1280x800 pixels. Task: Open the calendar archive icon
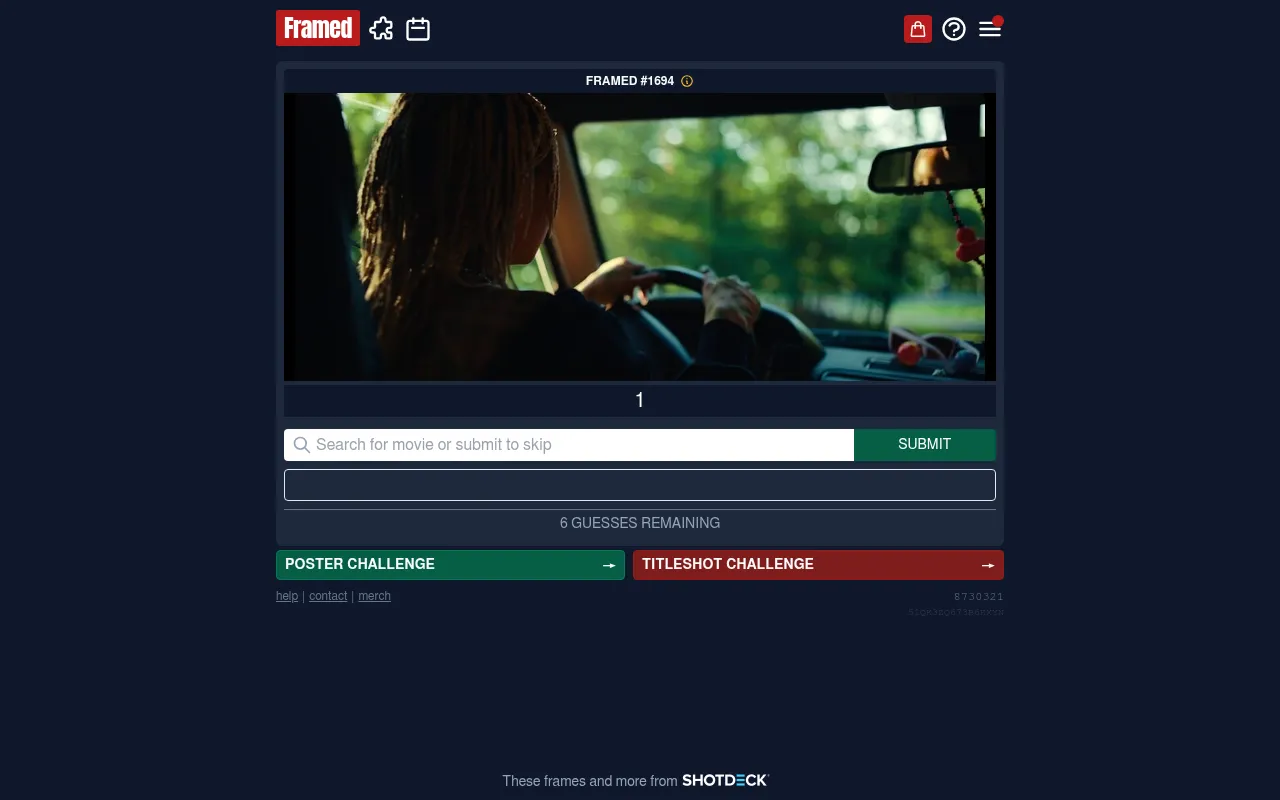(418, 29)
